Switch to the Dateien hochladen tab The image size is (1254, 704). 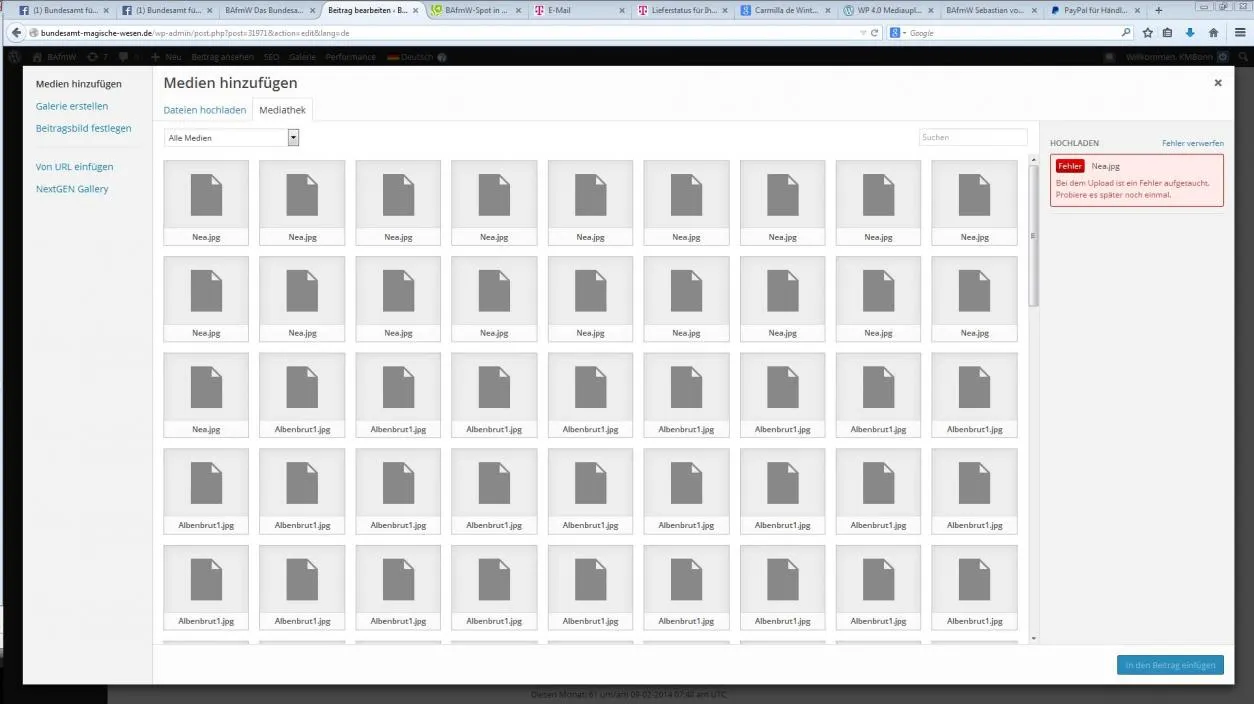click(205, 110)
